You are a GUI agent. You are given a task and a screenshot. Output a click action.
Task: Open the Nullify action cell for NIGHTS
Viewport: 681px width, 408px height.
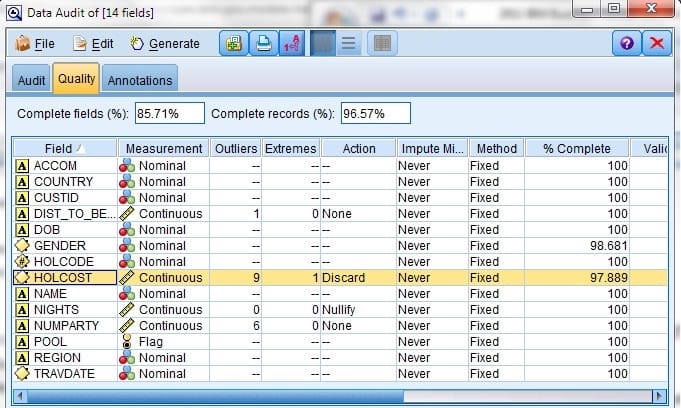point(358,310)
